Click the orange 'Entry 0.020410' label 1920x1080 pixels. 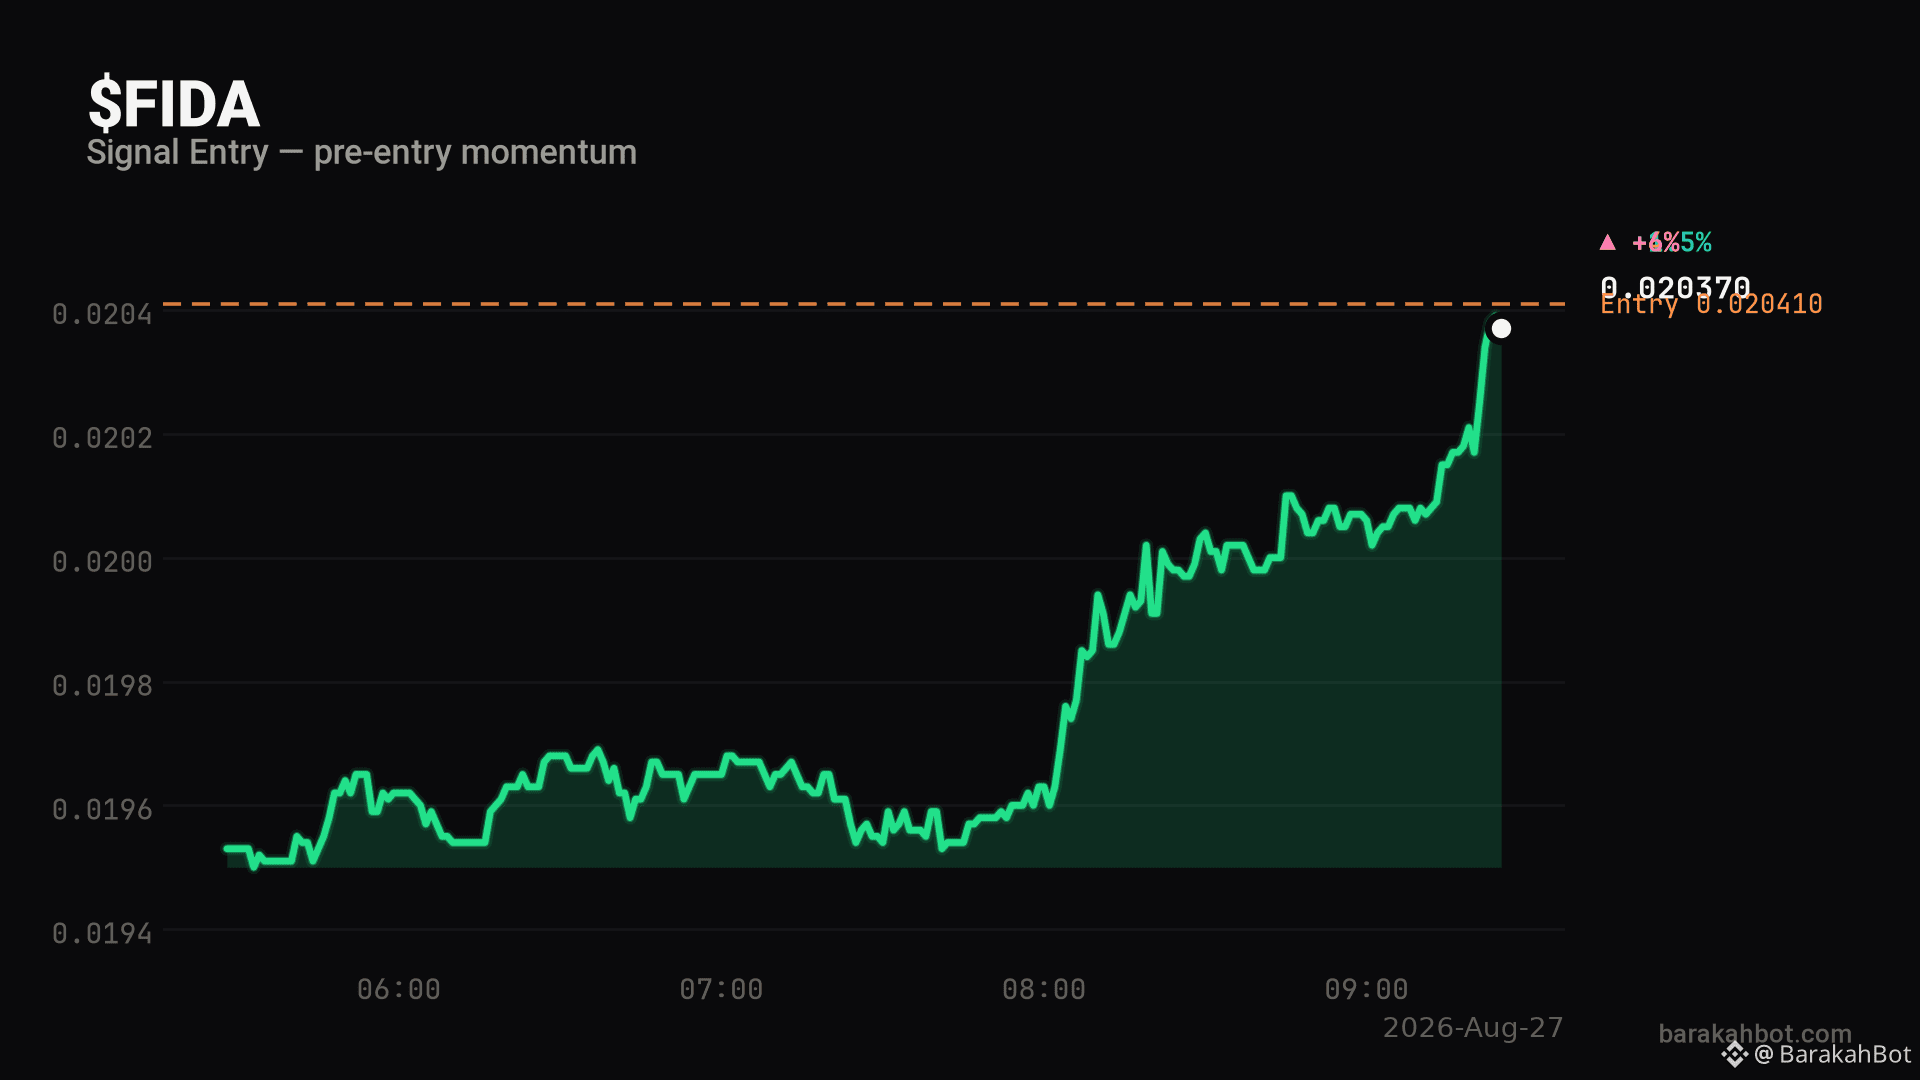[x=1711, y=305]
